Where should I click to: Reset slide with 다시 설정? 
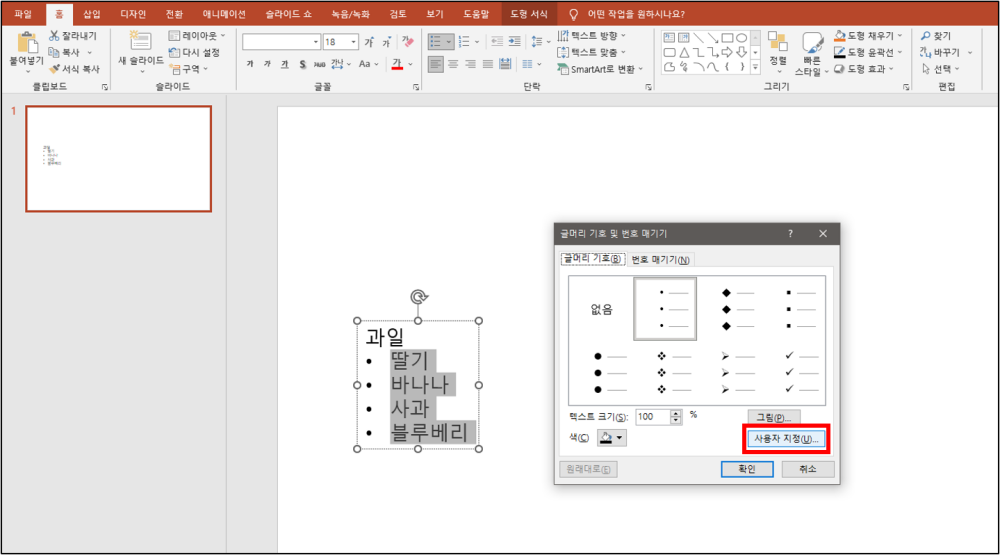[x=195, y=52]
